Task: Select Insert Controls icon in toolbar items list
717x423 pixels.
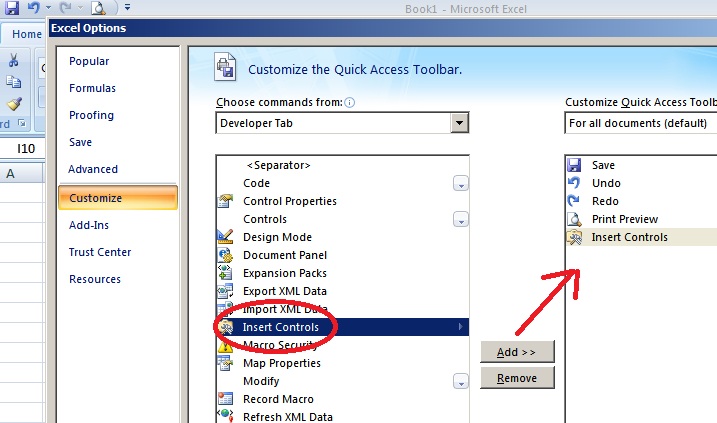Action: (574, 237)
